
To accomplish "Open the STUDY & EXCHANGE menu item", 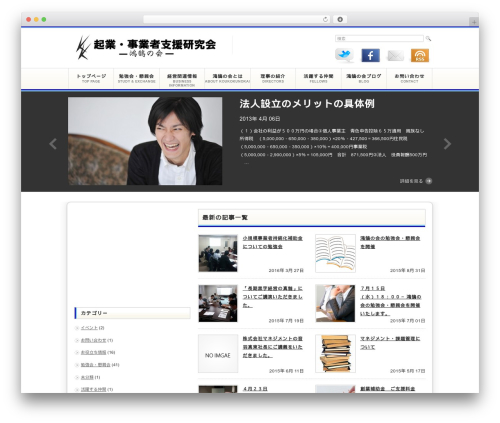I will 137,78.
